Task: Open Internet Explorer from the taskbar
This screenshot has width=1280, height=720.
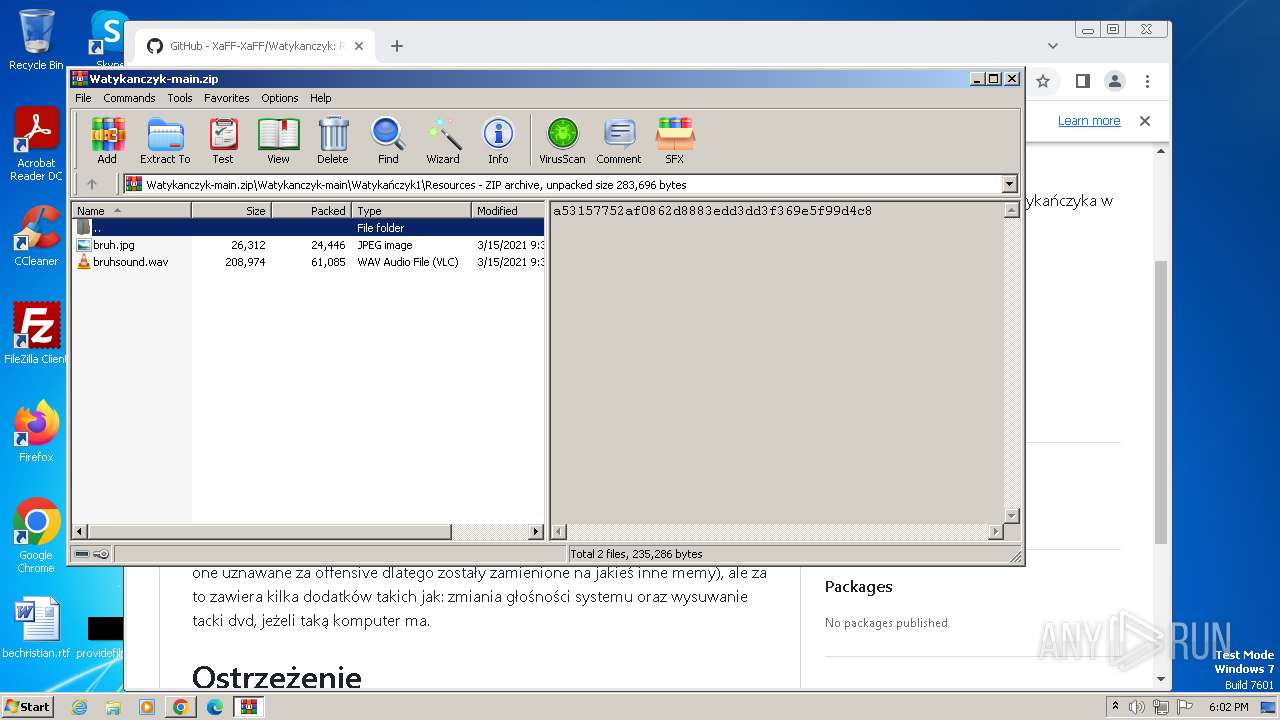Action: tap(79, 707)
